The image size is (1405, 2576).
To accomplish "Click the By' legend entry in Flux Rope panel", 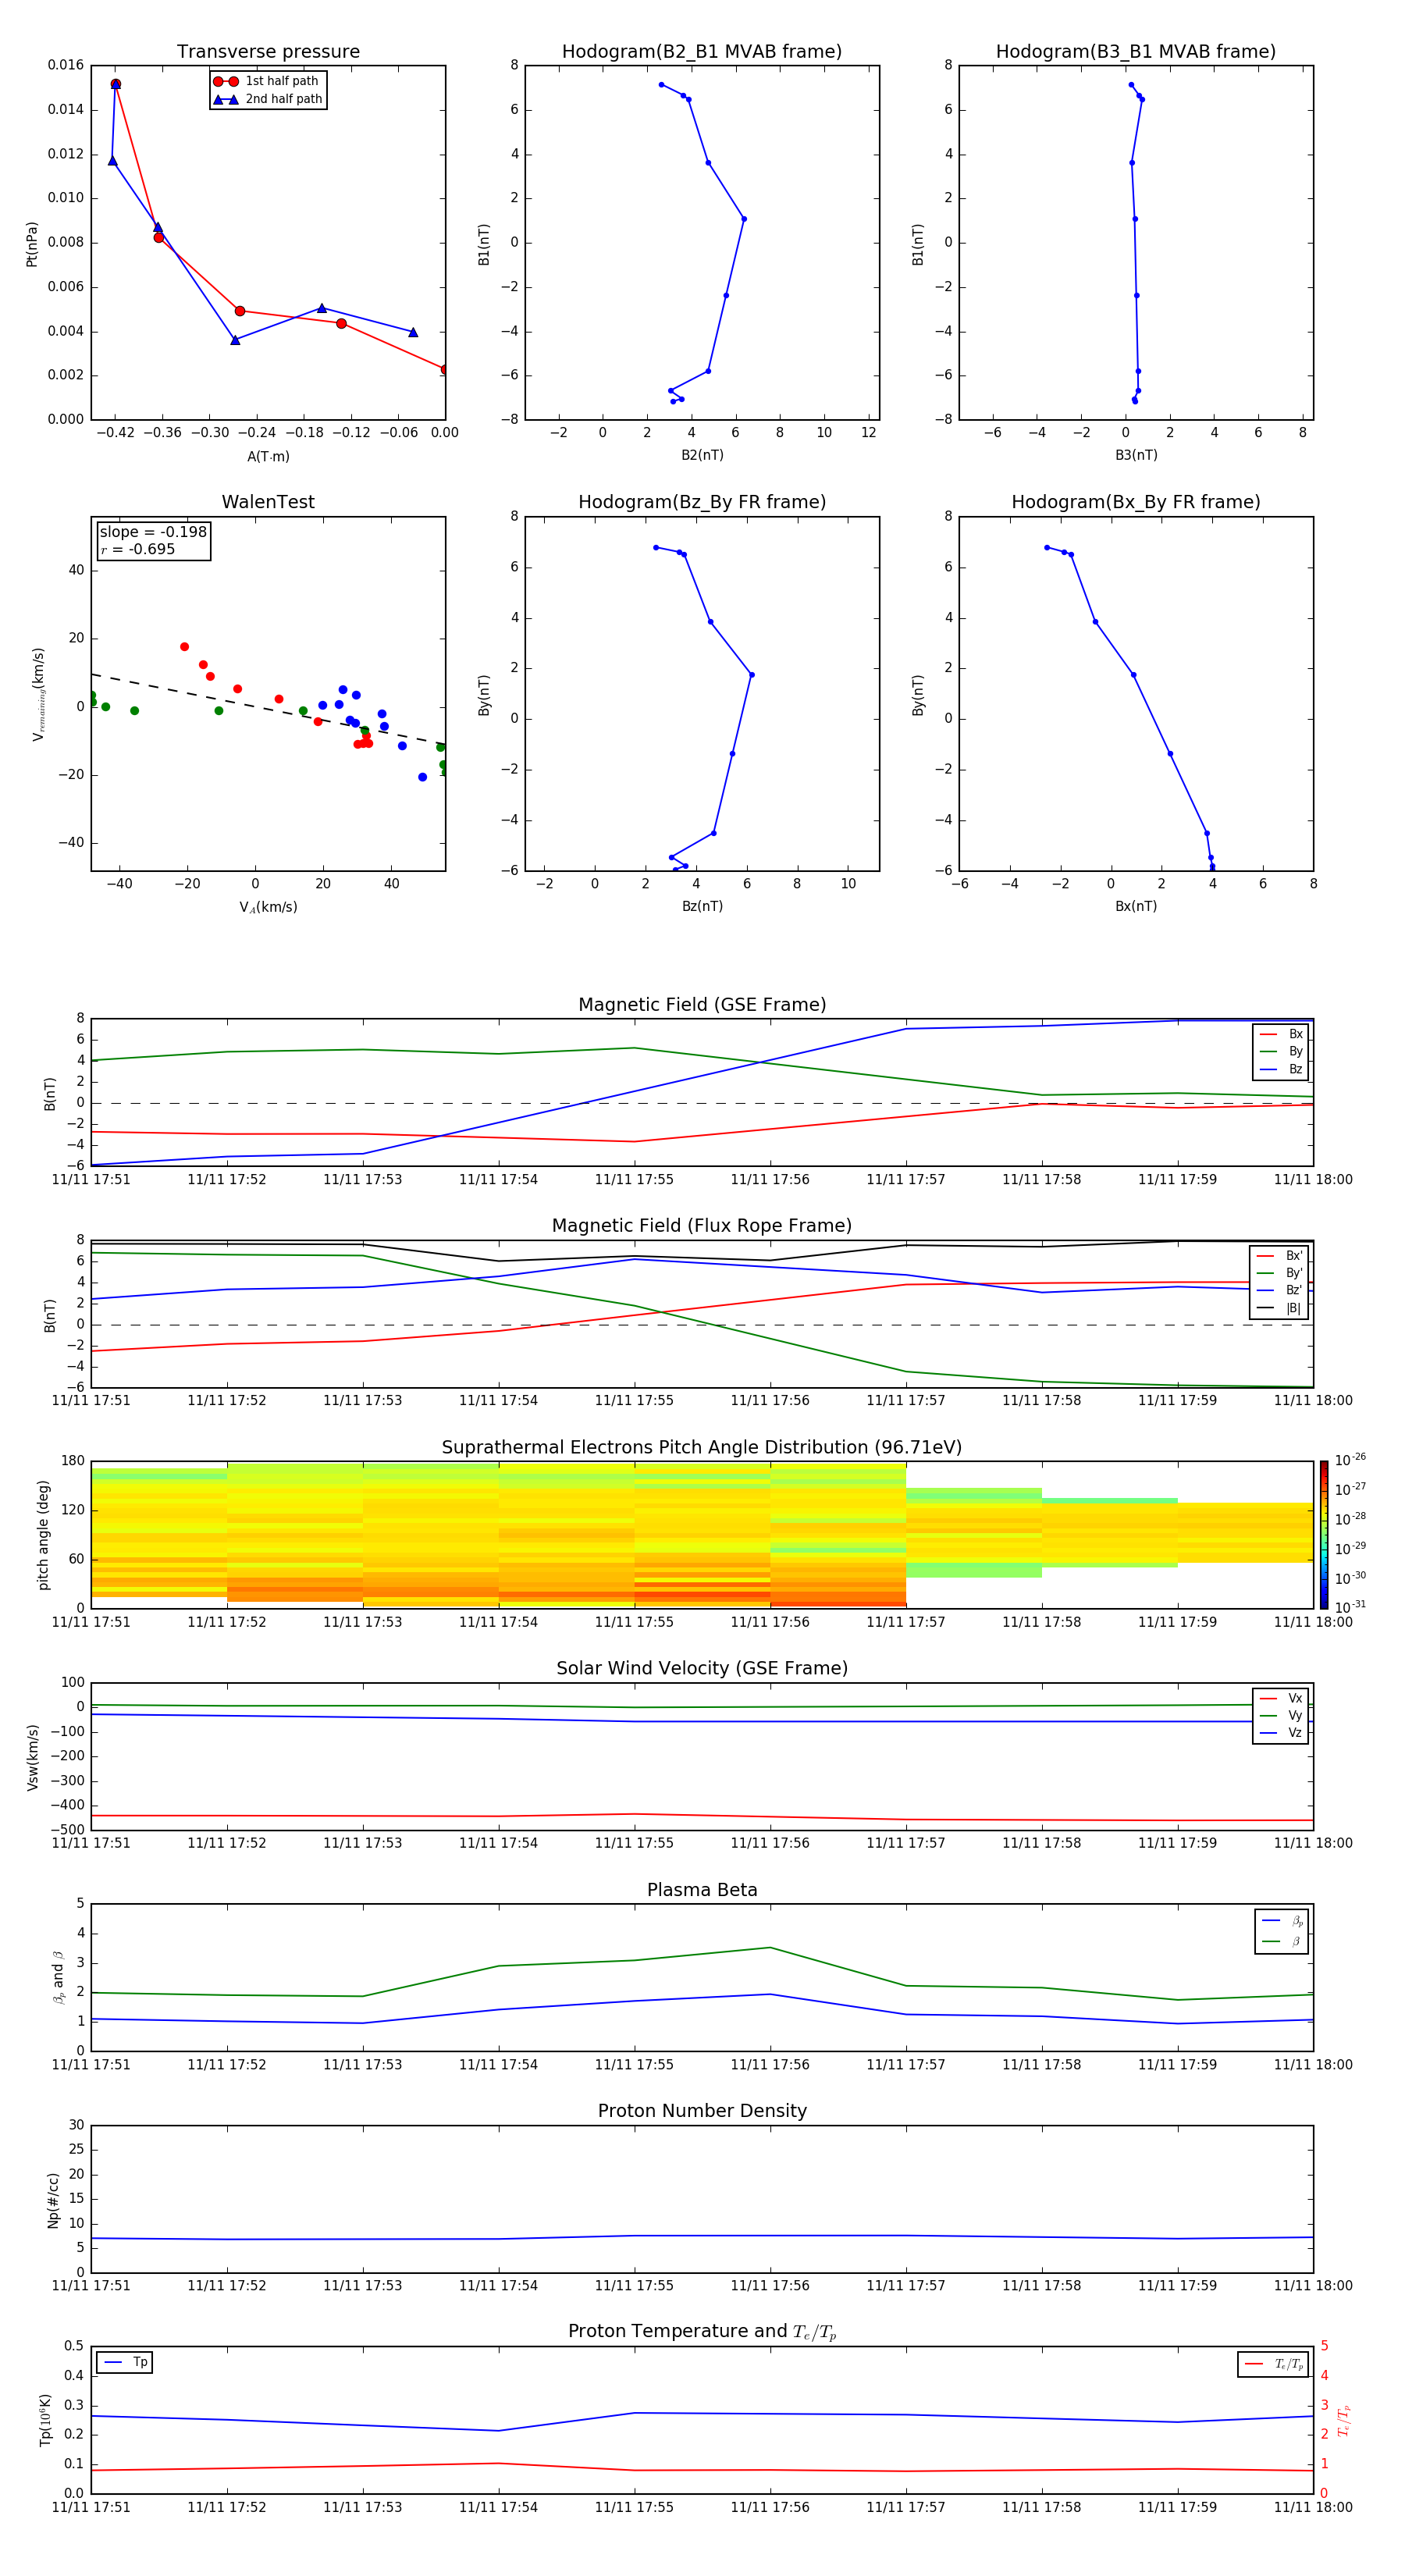I will 1280,1274.
